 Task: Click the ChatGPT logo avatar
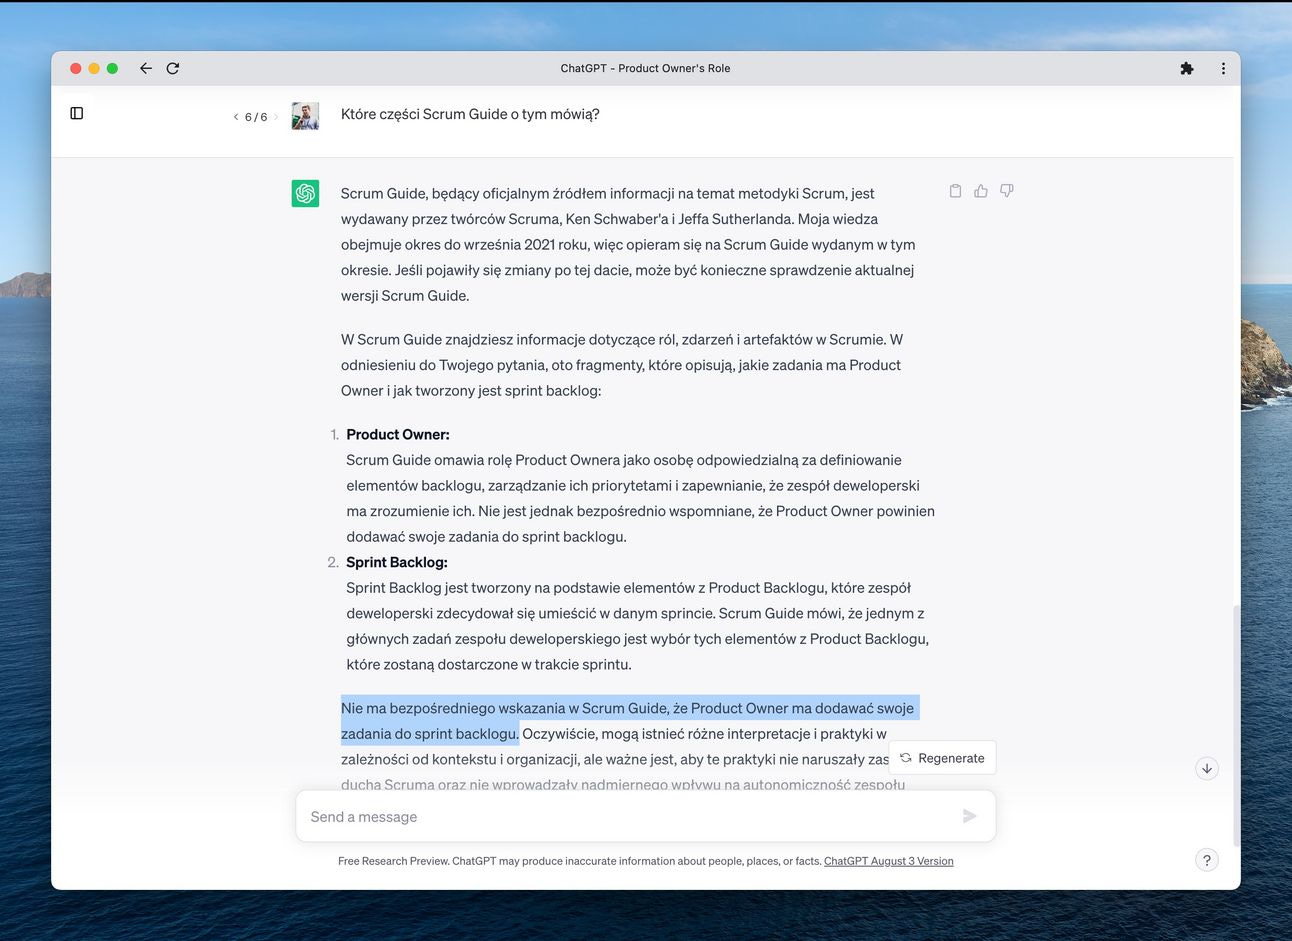point(305,193)
